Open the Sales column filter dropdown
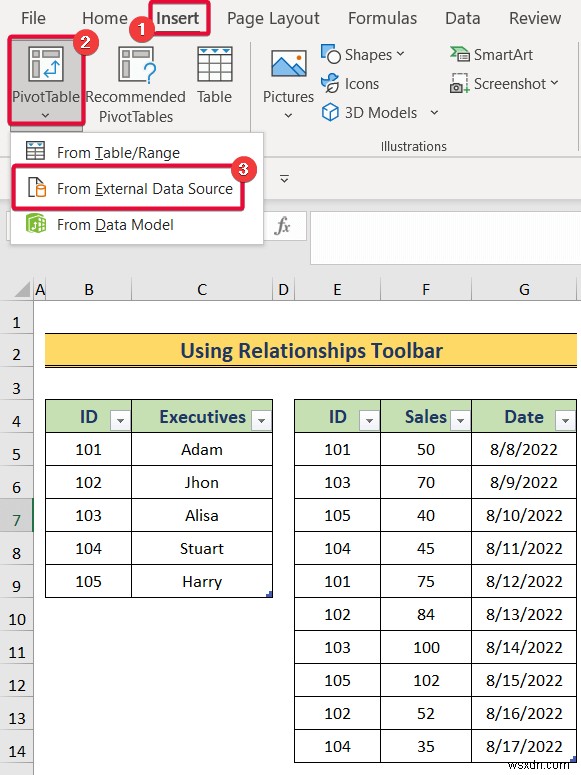This screenshot has width=581, height=775. [460, 421]
